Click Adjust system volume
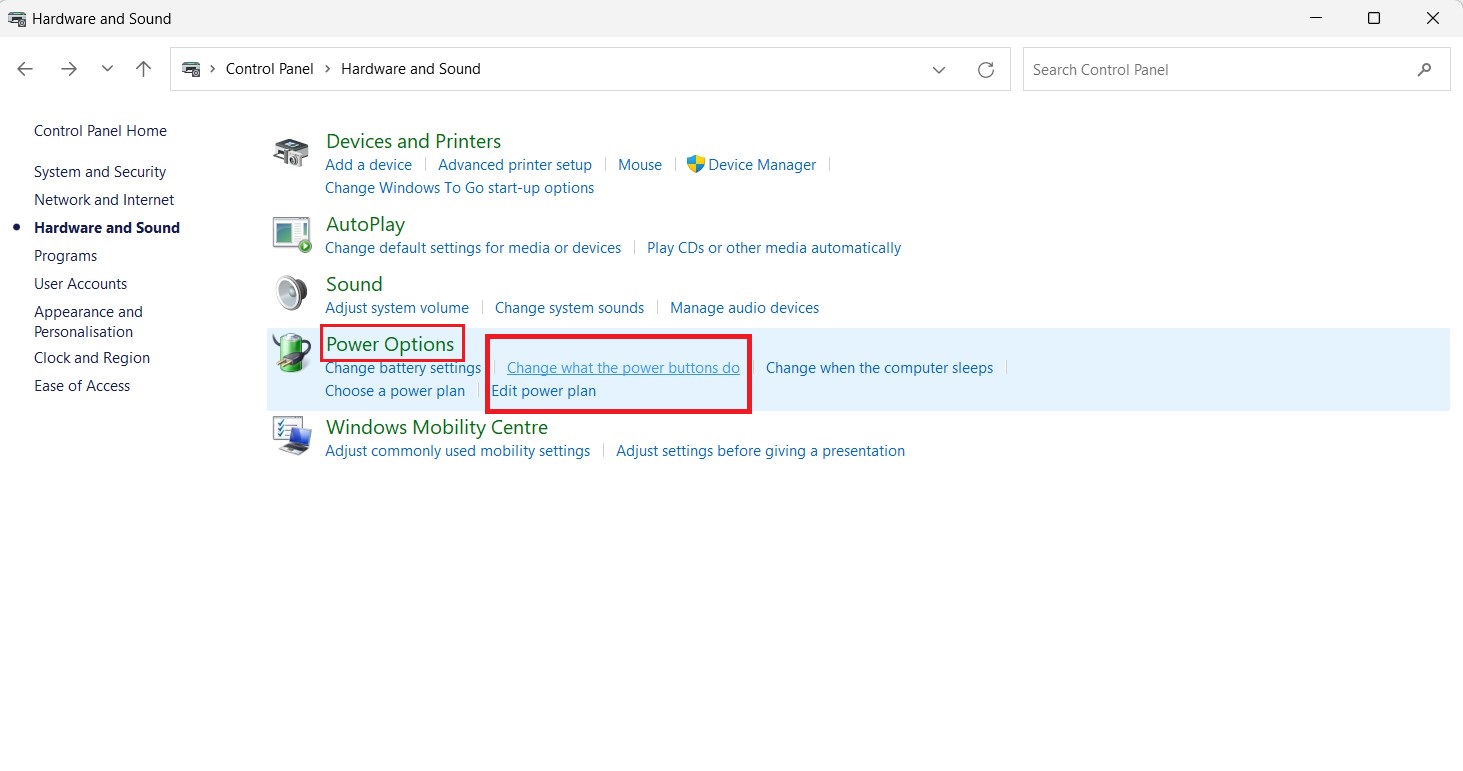Viewport: 1463px width, 771px height. coord(397,307)
